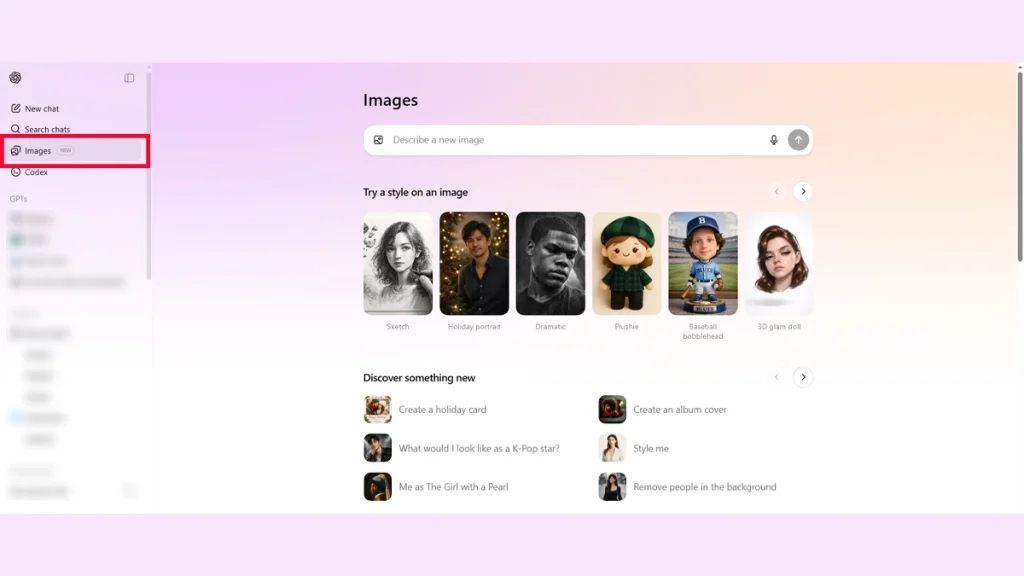Choose the Plushie style thumbnail
The width and height of the screenshot is (1024, 576).
pos(626,263)
